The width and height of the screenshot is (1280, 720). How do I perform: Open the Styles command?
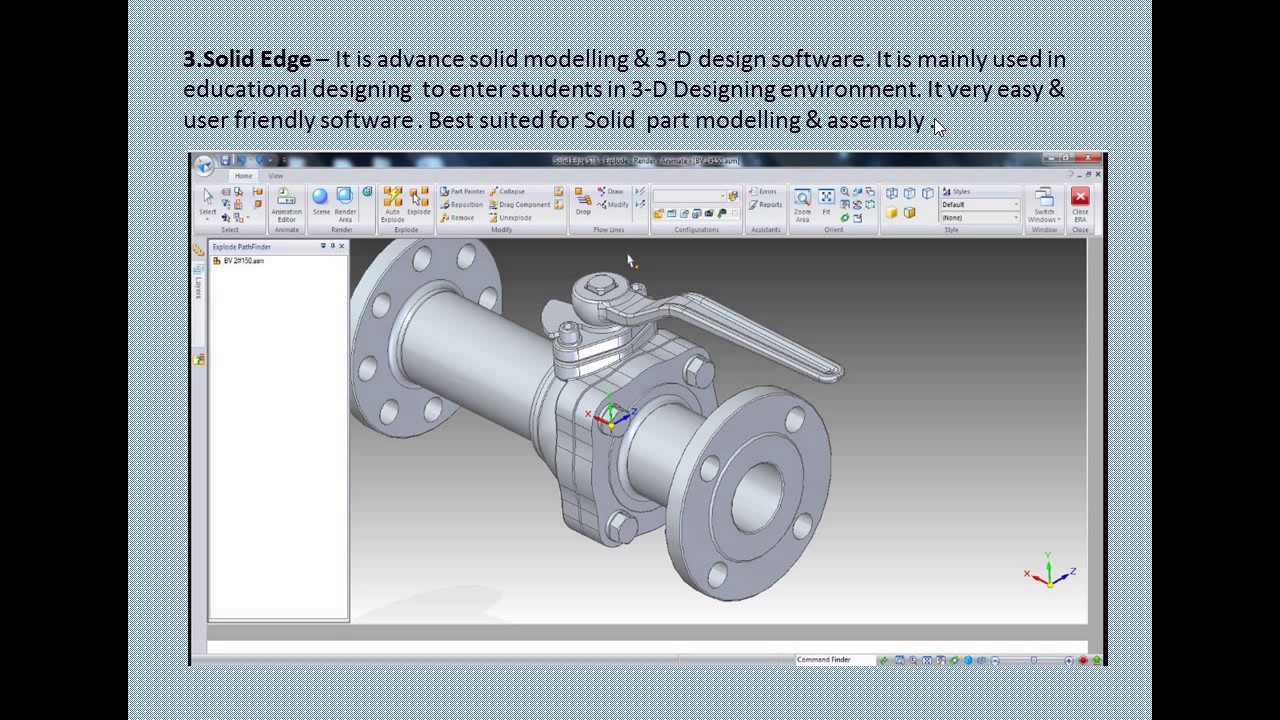click(x=955, y=191)
